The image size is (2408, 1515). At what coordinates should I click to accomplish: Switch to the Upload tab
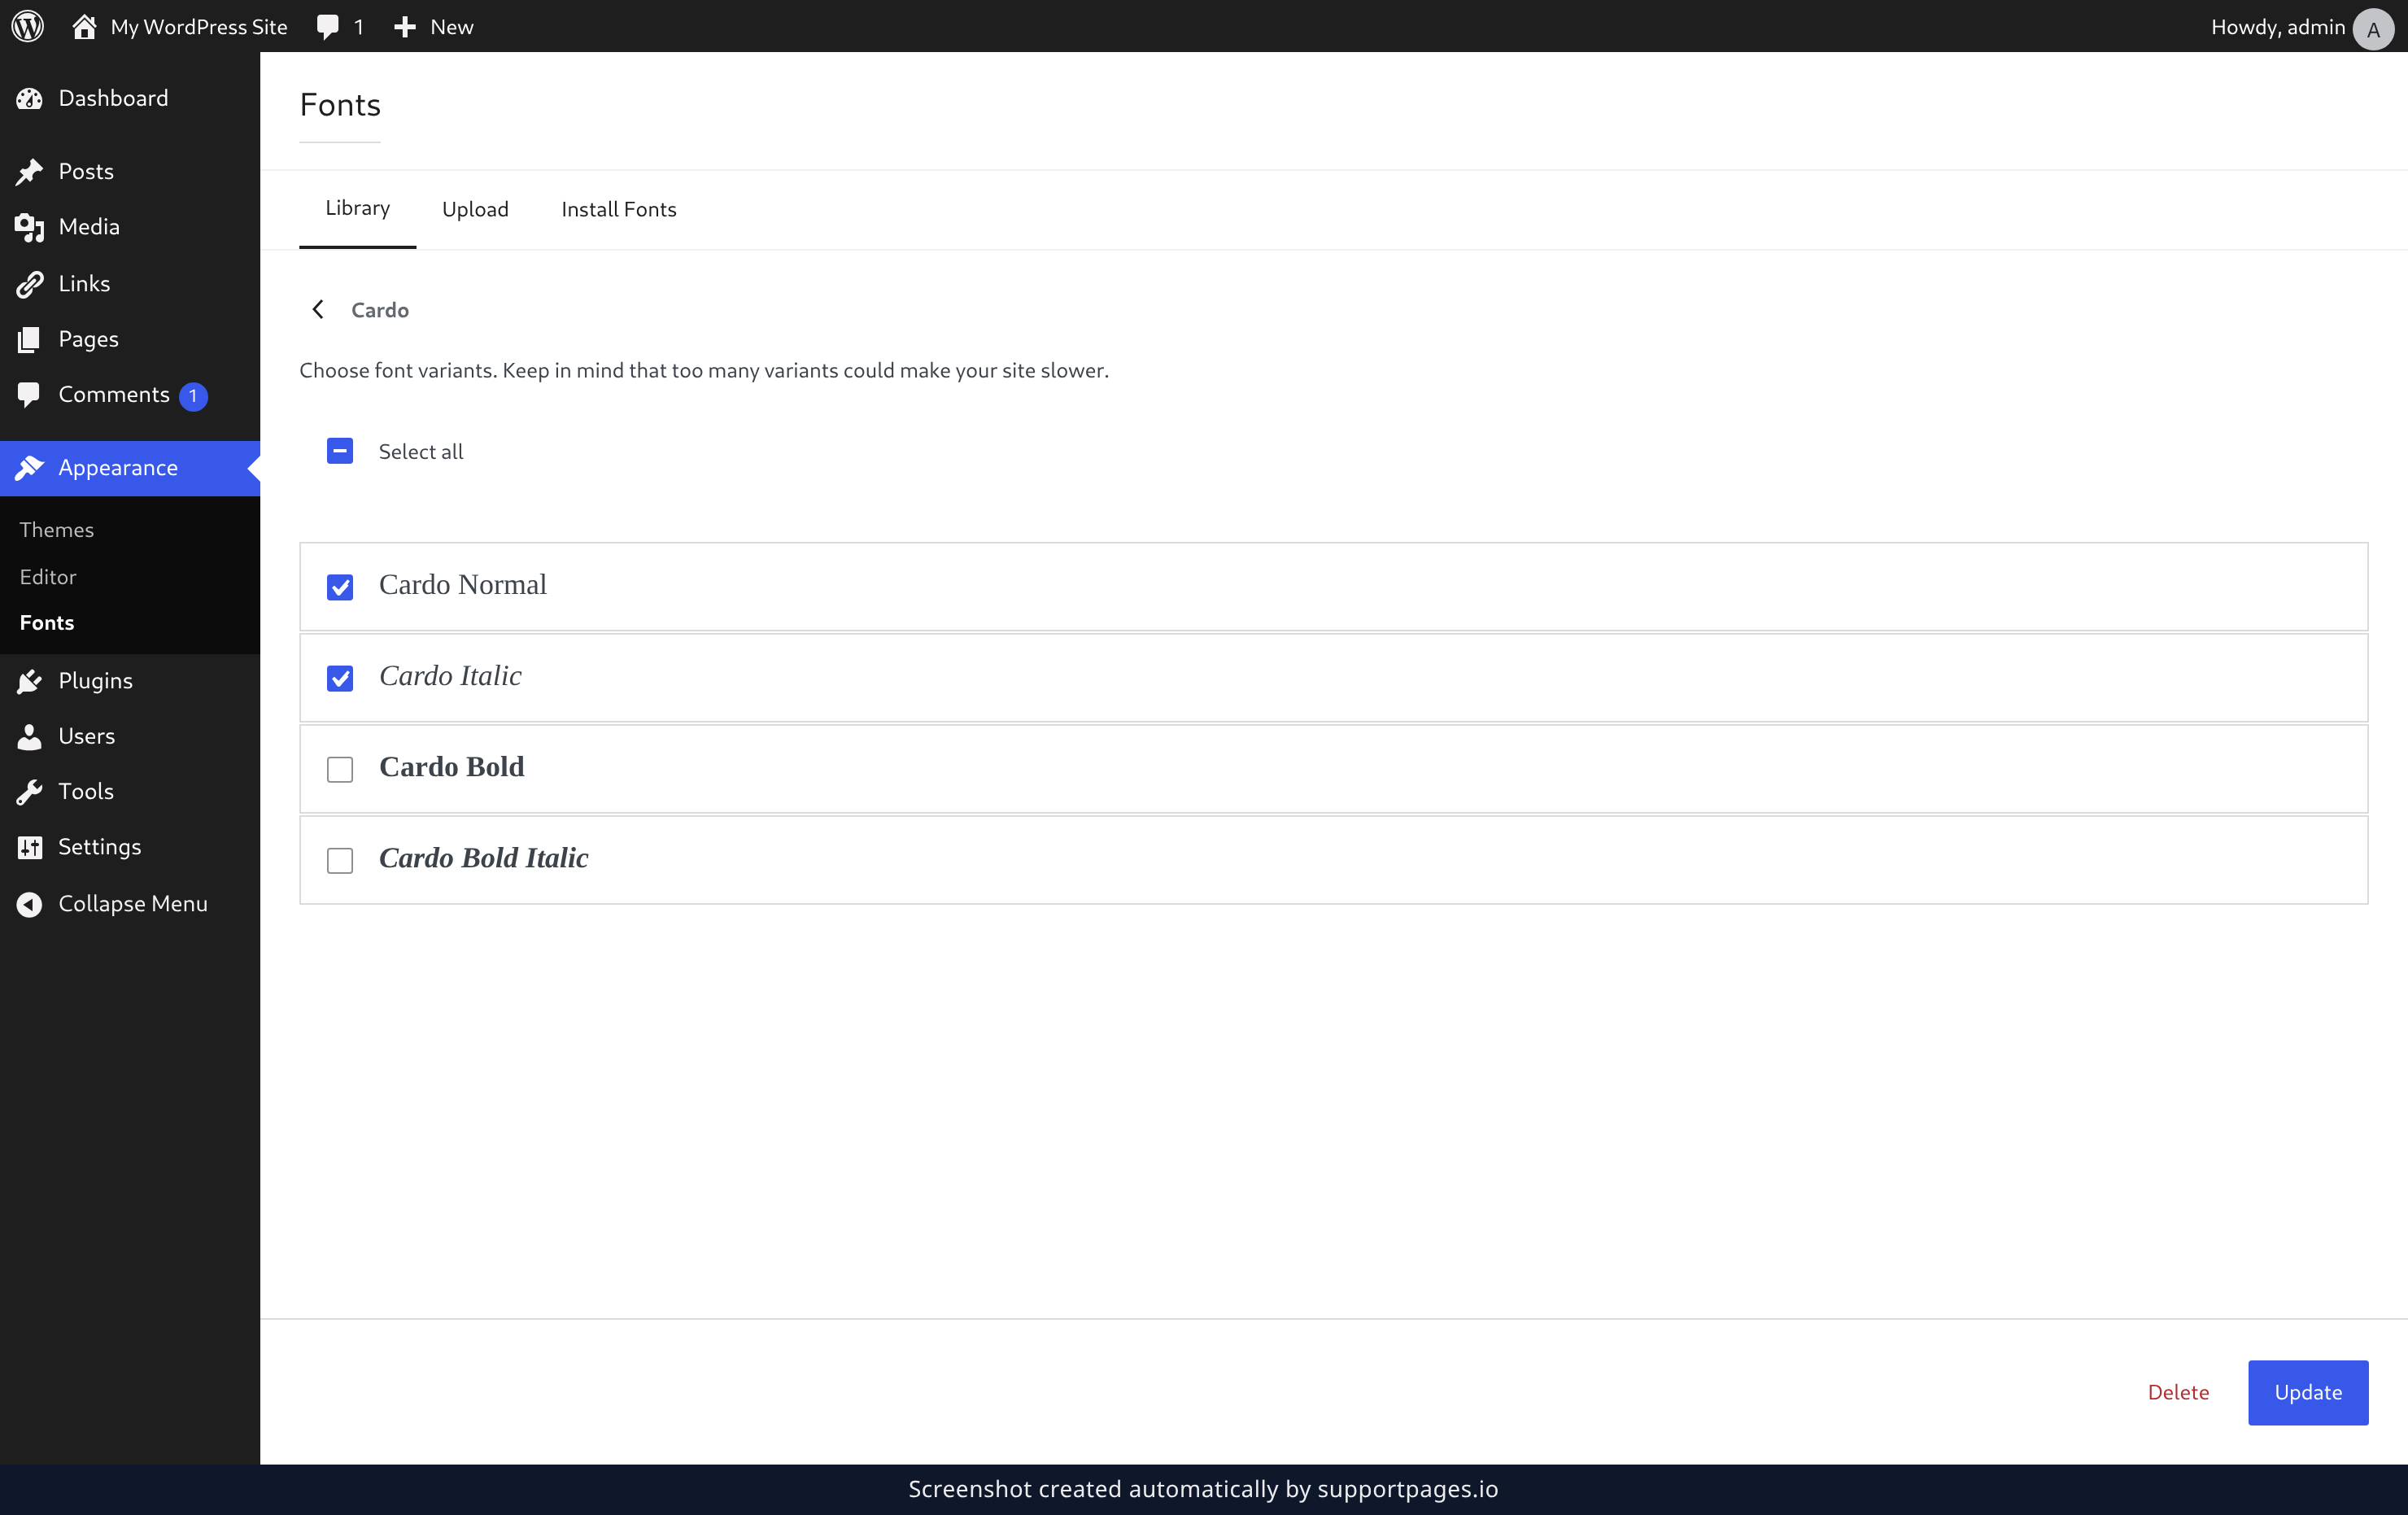[x=475, y=209]
